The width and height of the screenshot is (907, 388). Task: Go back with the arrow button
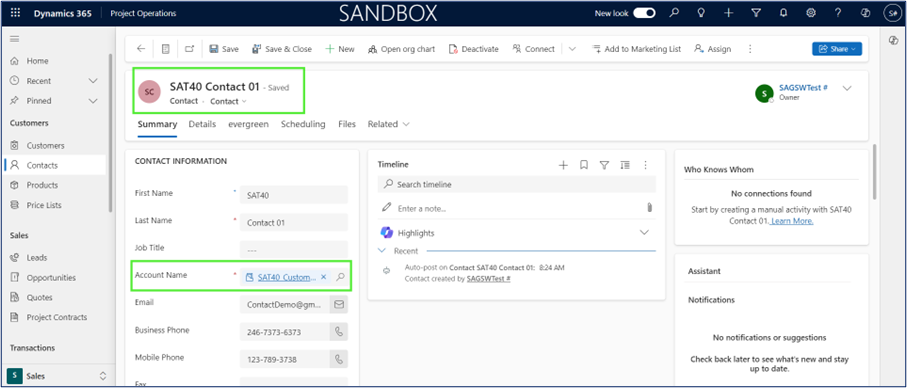pyautogui.click(x=141, y=49)
